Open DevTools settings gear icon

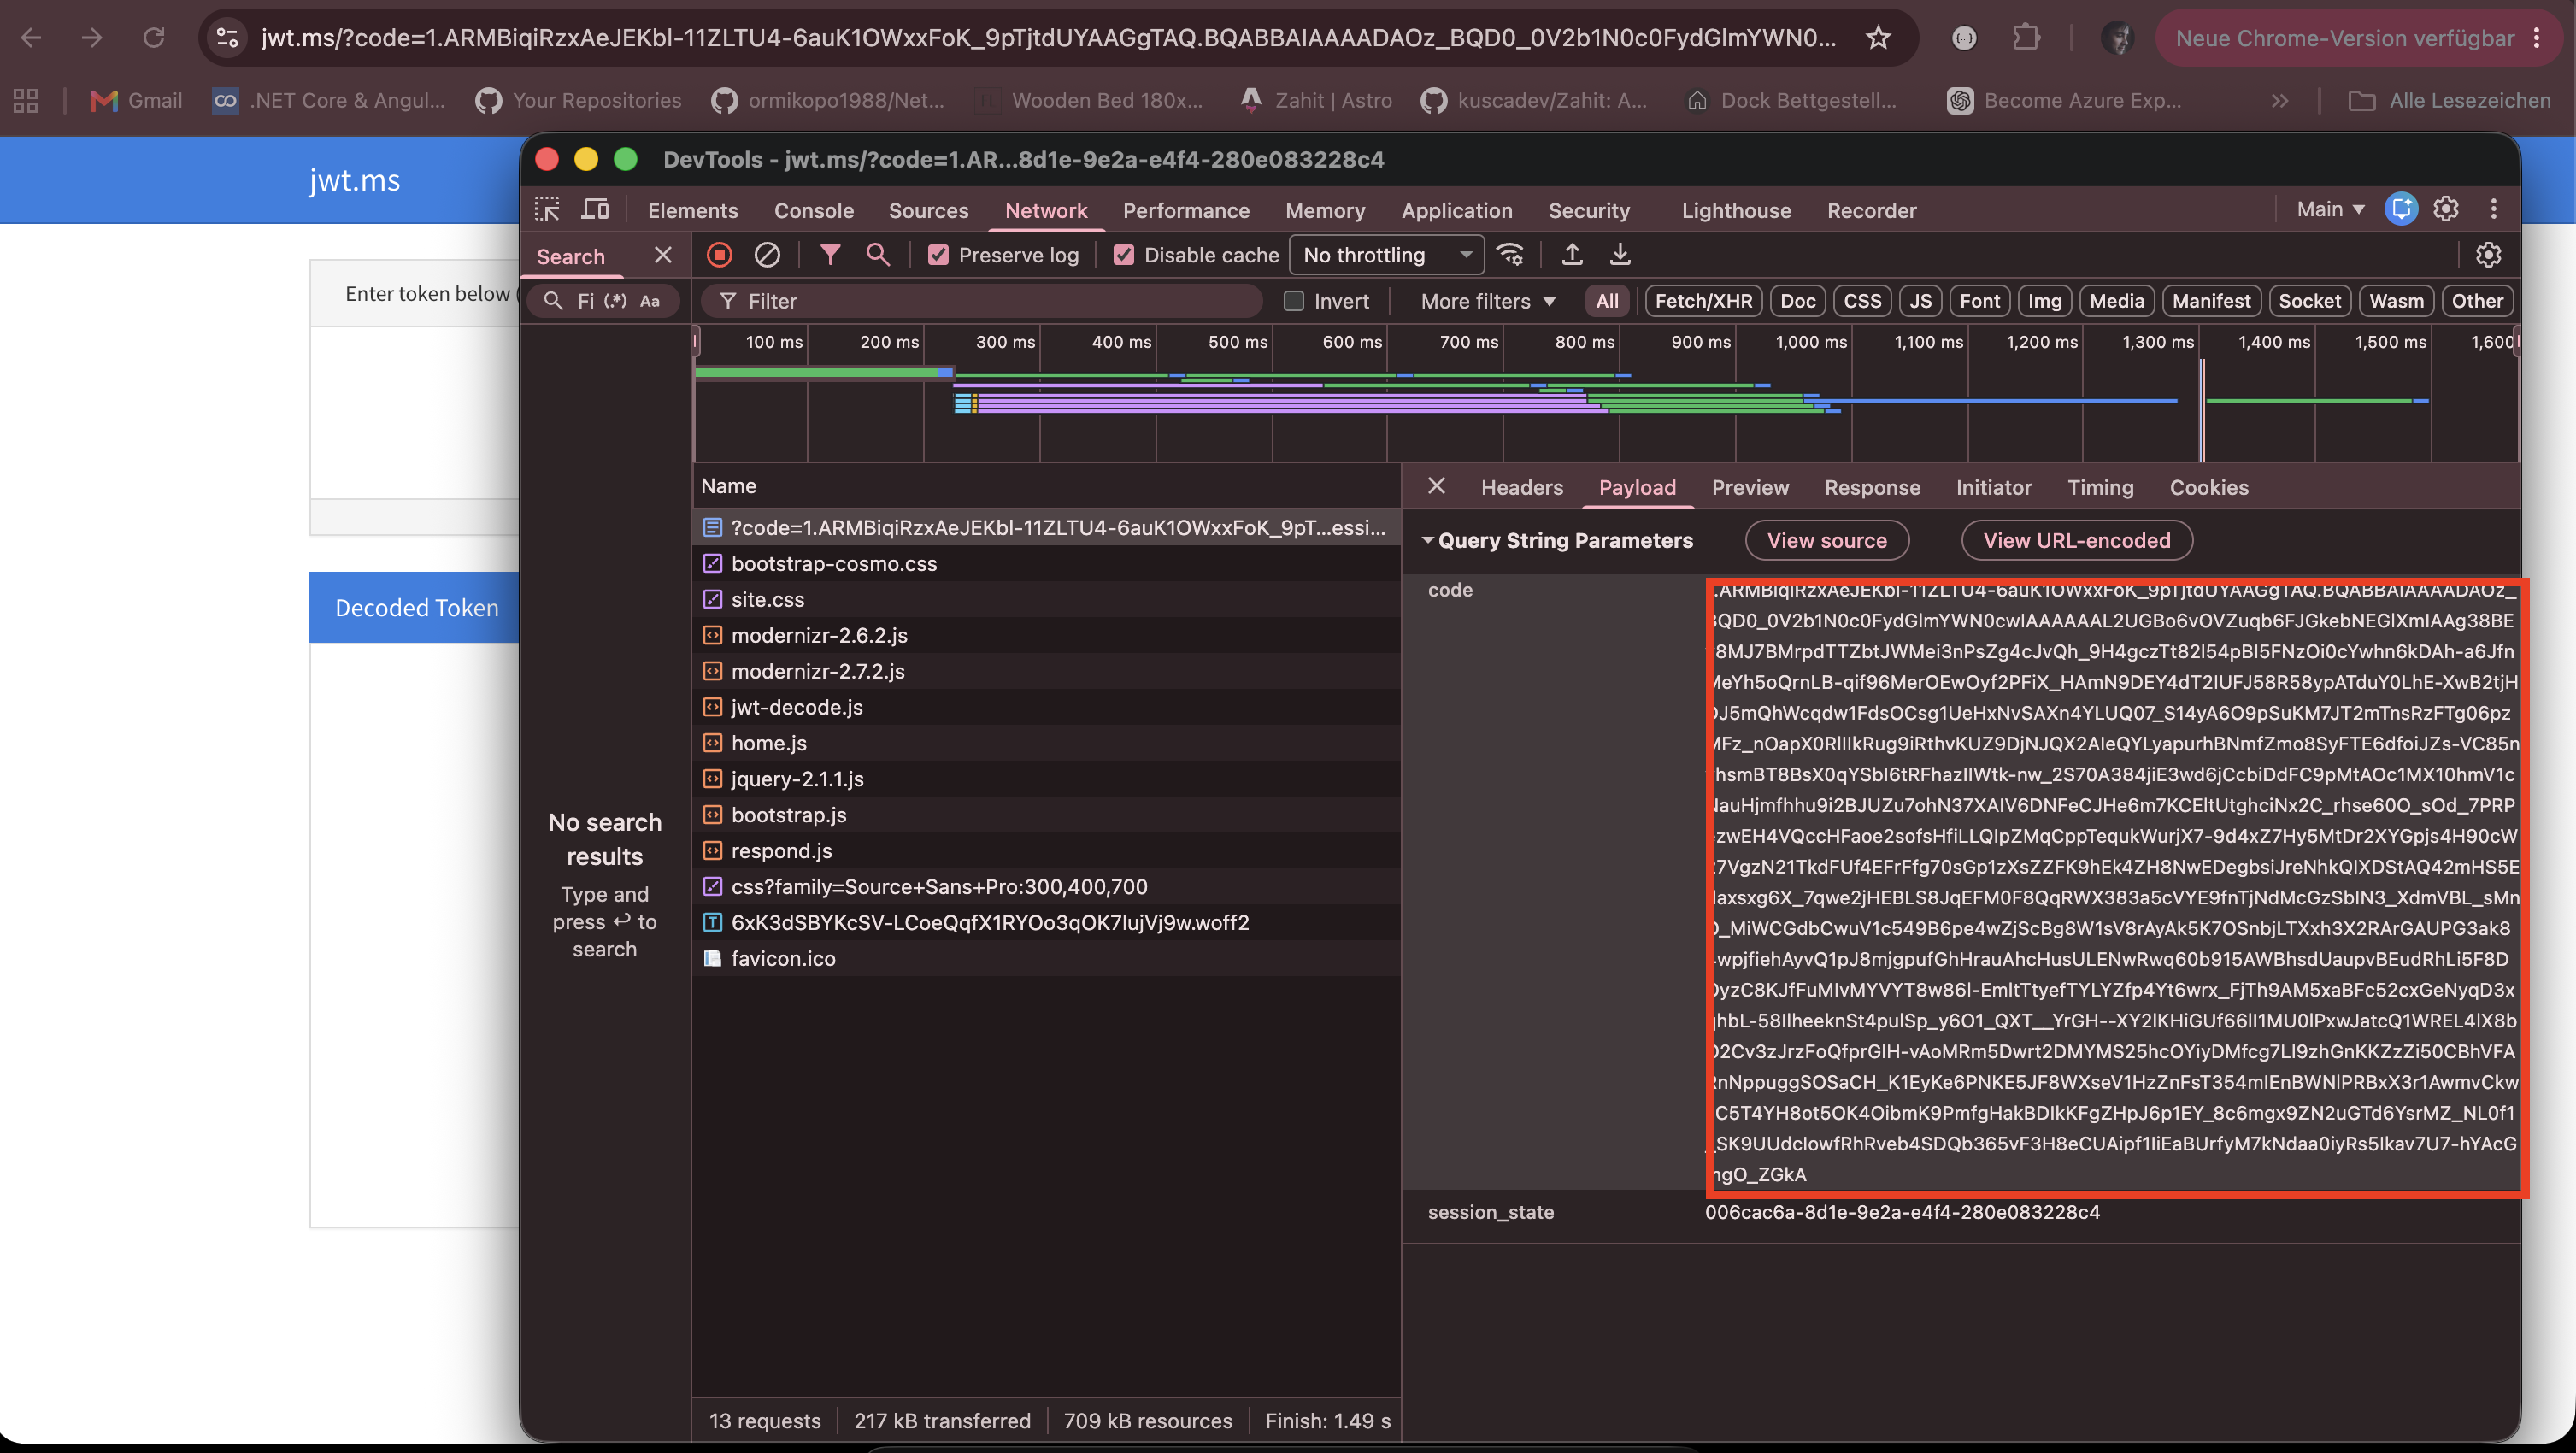[2446, 208]
